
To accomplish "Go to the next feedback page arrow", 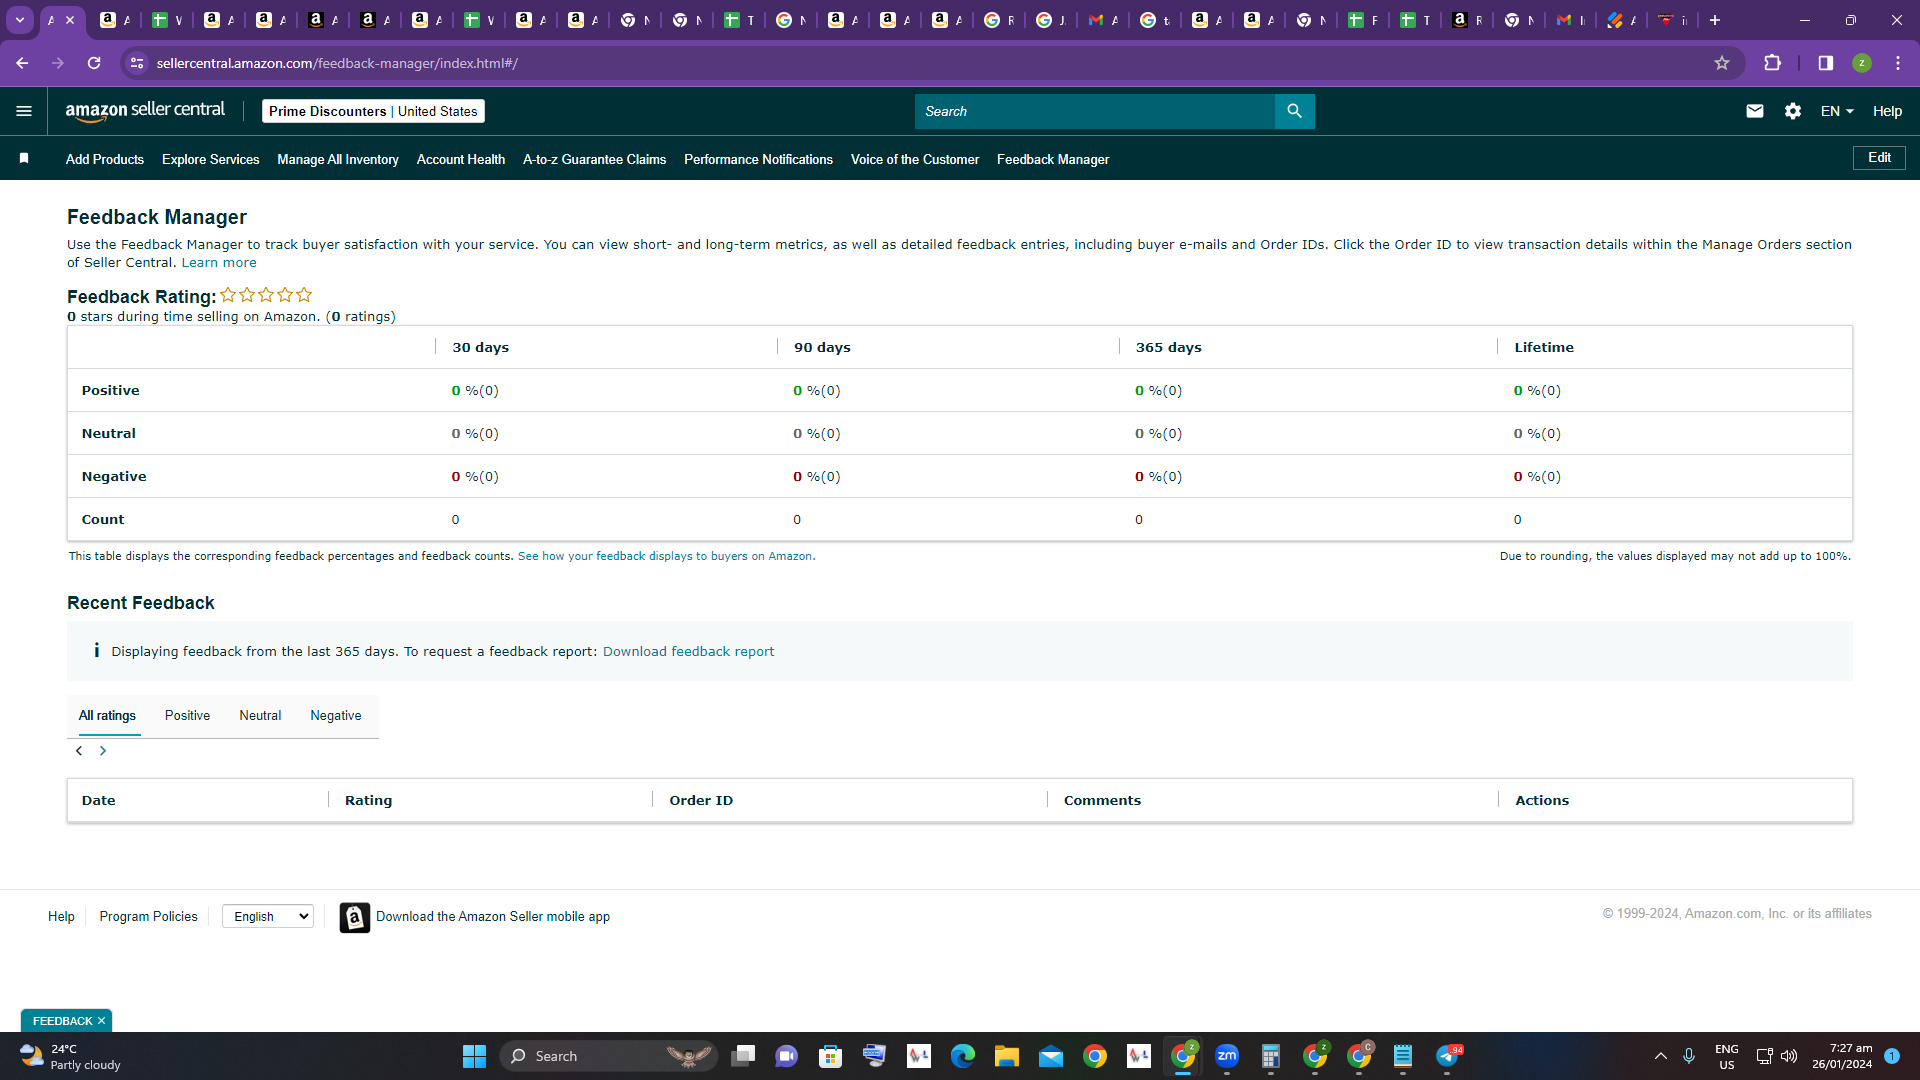I will tap(102, 751).
